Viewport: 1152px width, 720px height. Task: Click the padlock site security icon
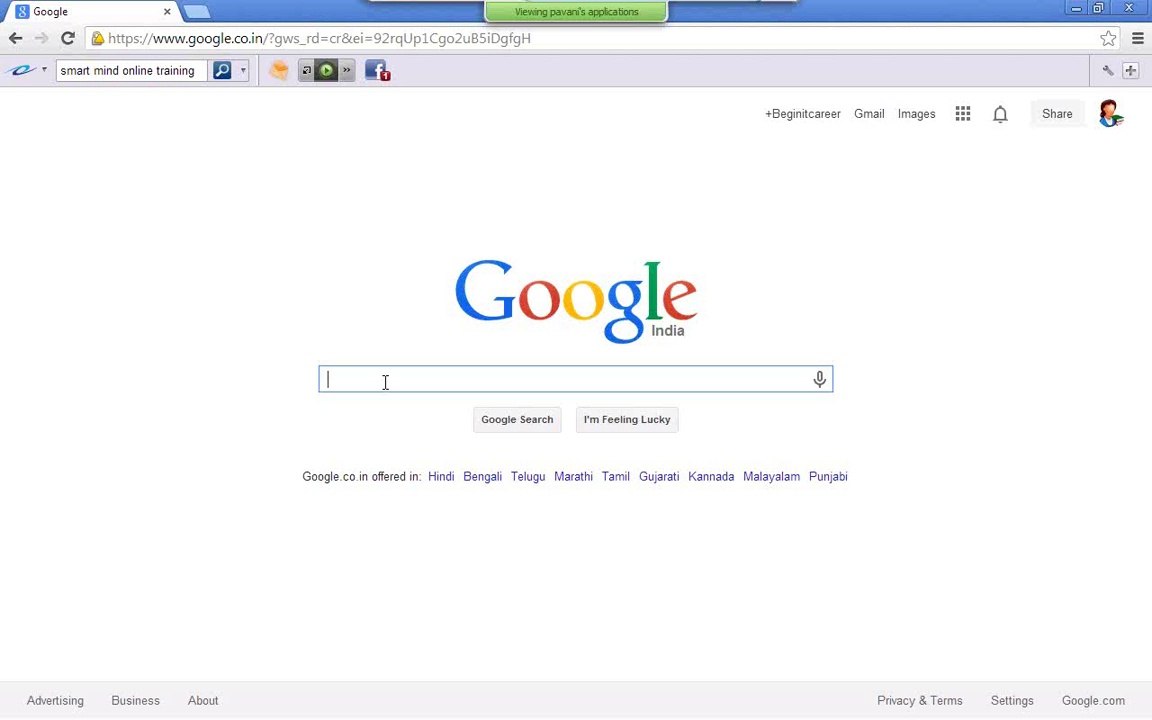97,38
